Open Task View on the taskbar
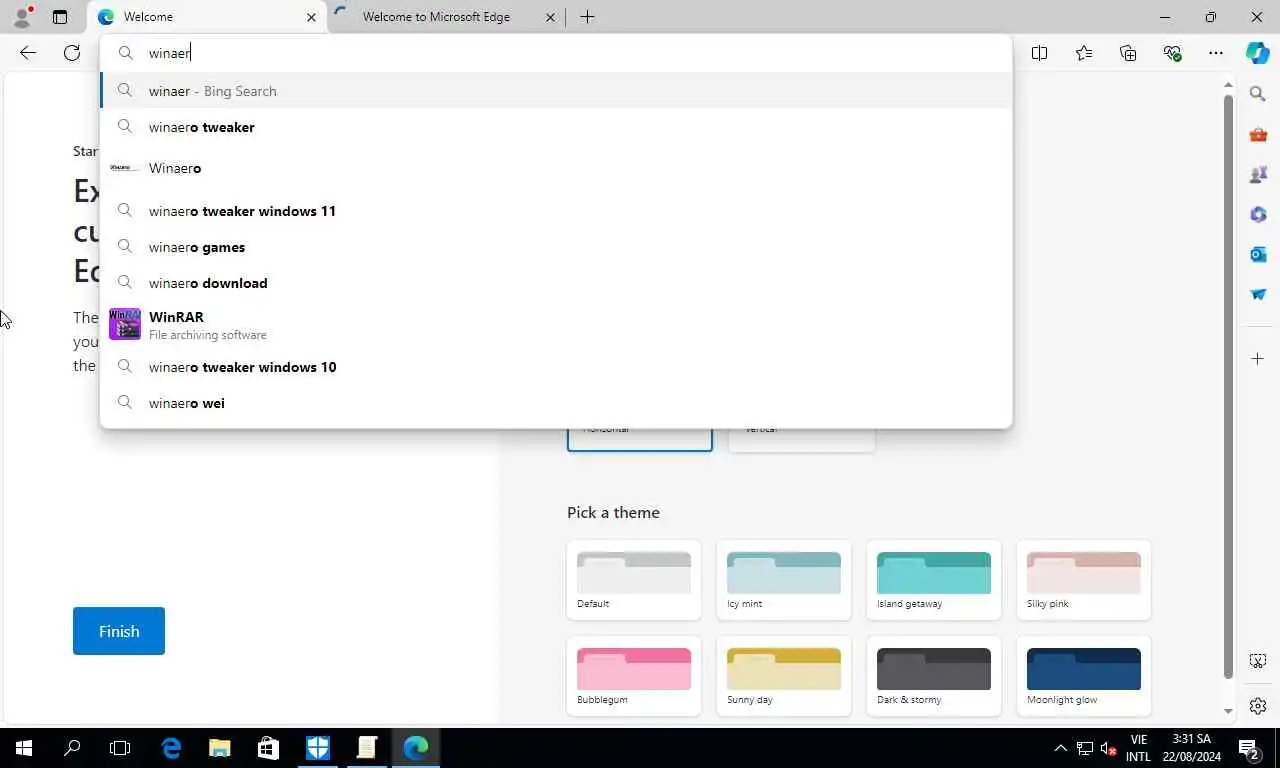 pos(120,748)
